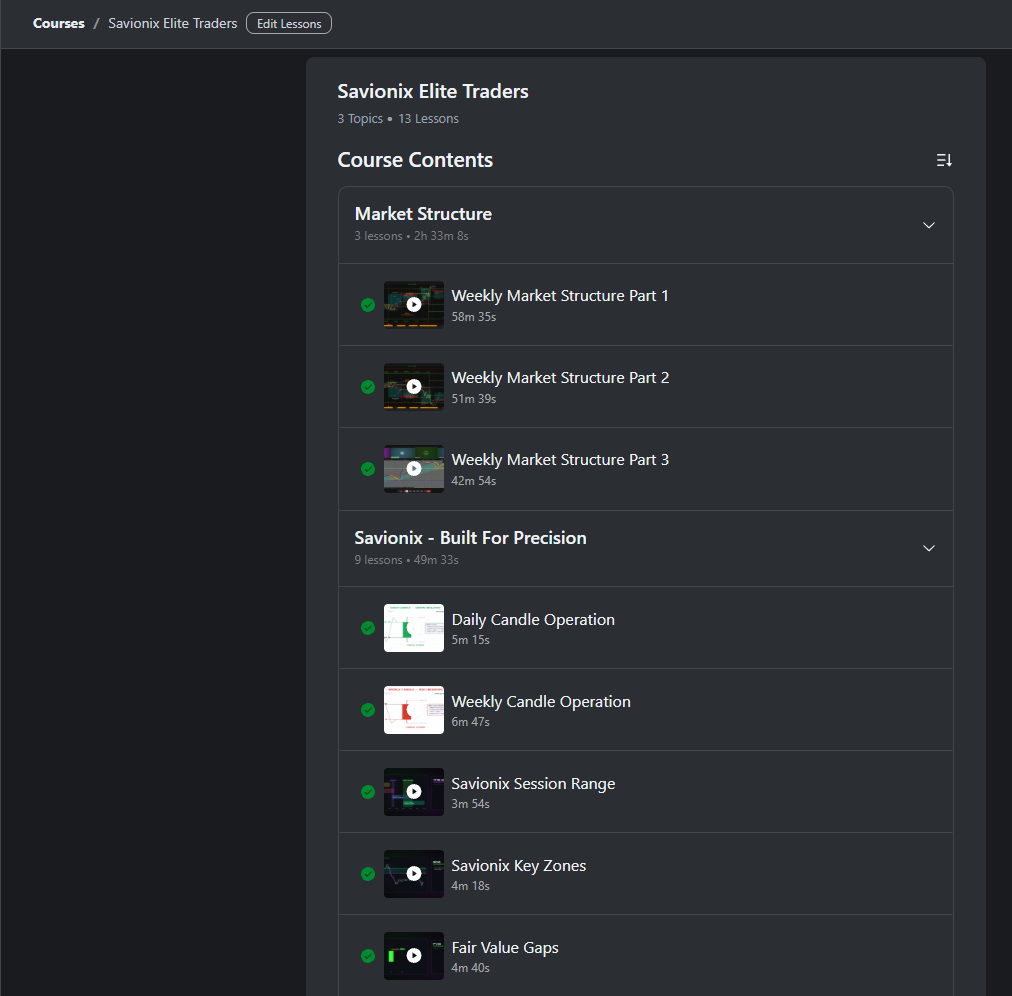Click the Savionix - Built For Precision heading
This screenshot has width=1012, height=996.
click(470, 538)
